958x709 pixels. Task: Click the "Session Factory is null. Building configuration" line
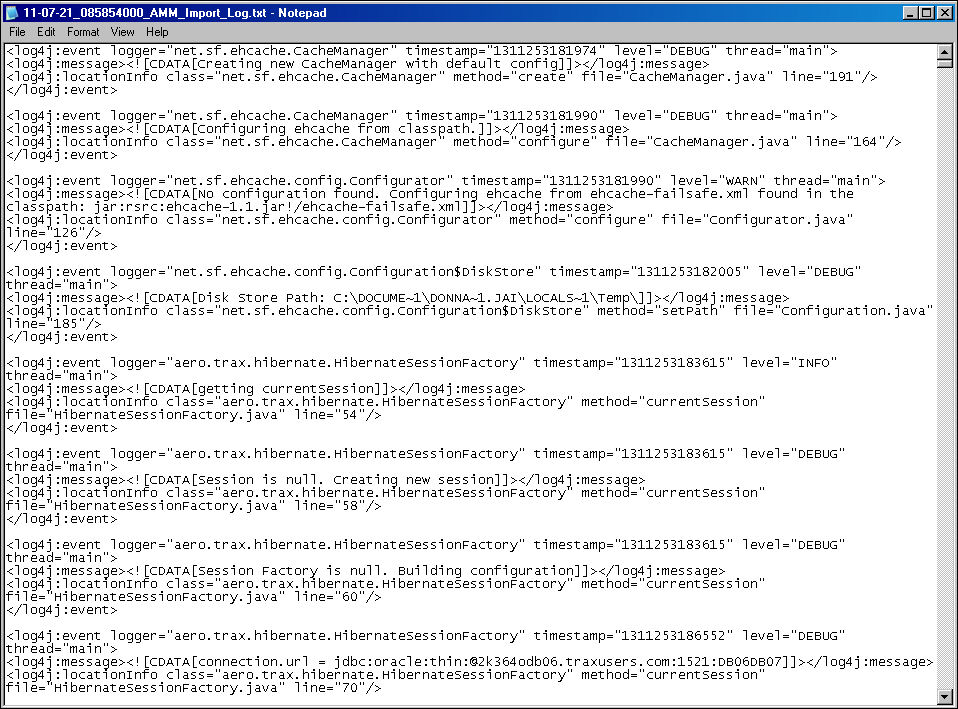(365, 571)
